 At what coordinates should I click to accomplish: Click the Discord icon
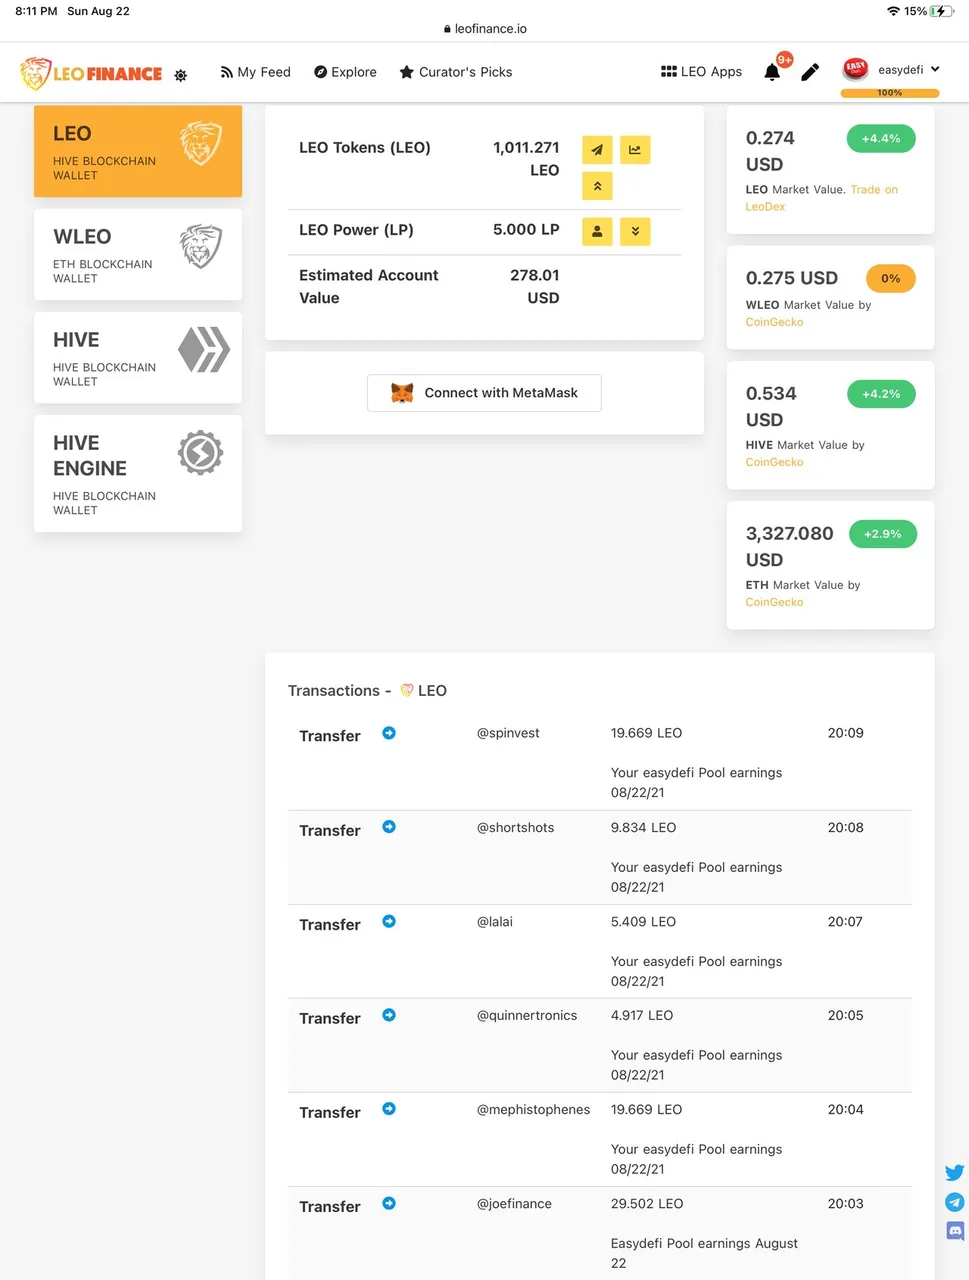pos(955,1231)
